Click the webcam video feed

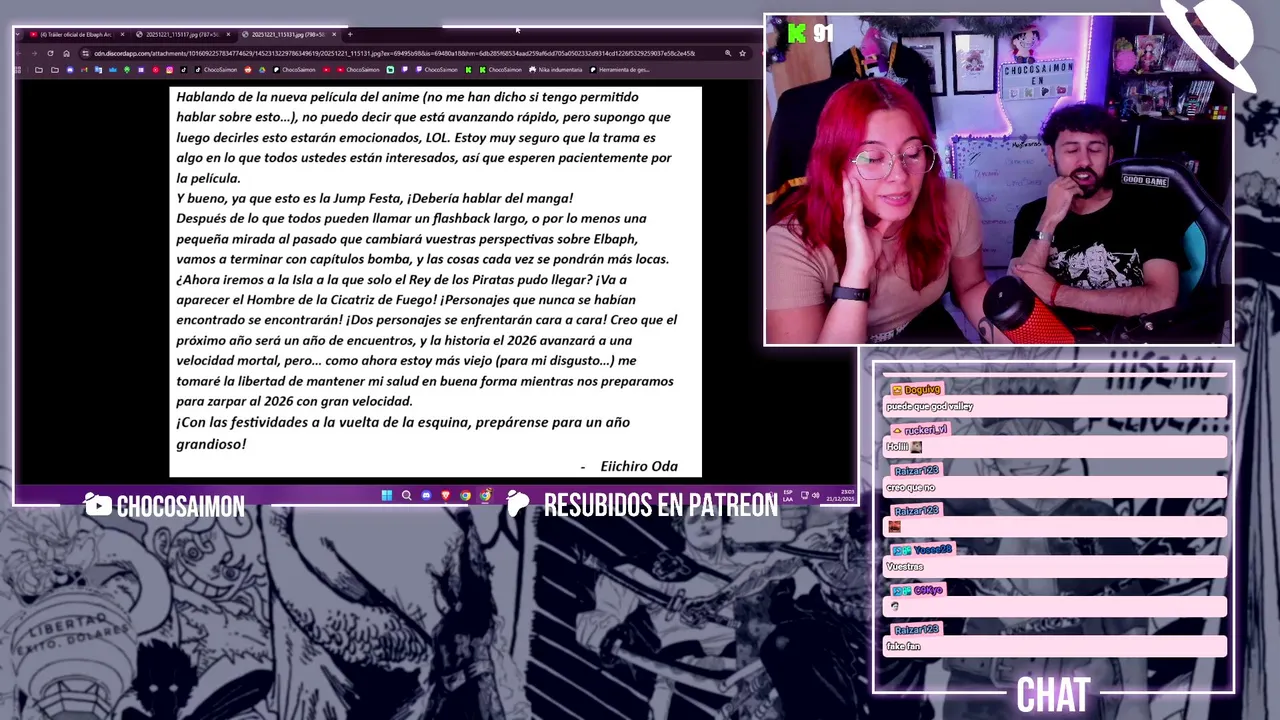[x=999, y=180]
